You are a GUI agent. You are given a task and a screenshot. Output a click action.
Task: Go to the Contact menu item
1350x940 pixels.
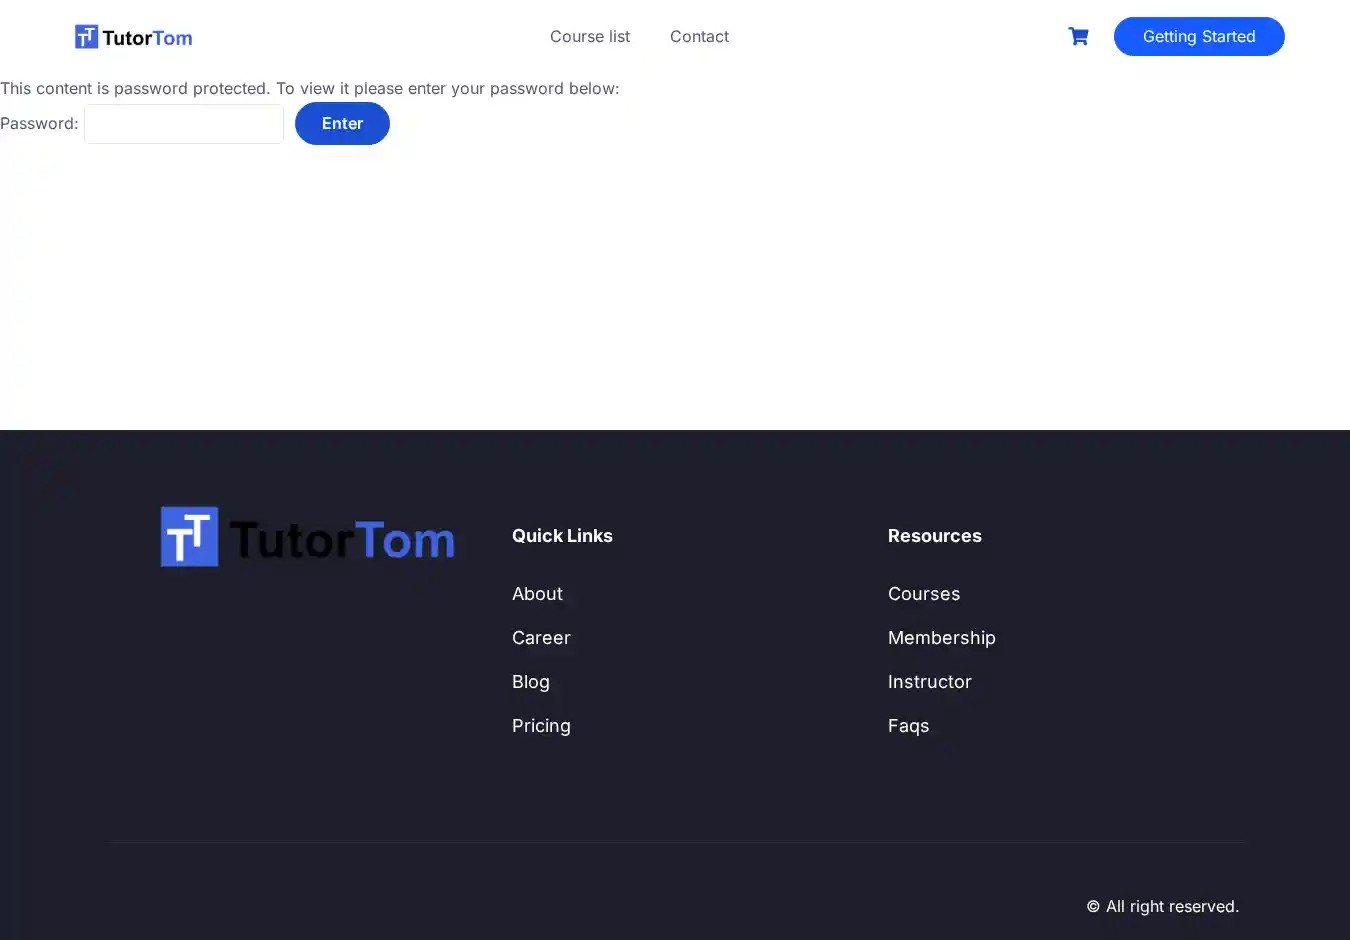699,37
